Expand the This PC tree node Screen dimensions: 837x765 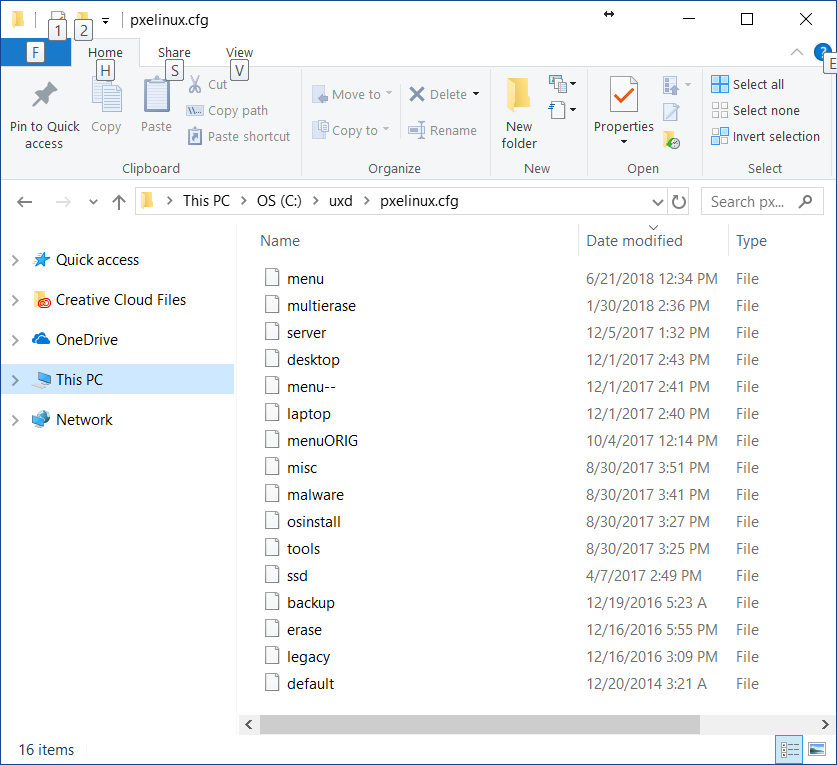point(15,380)
